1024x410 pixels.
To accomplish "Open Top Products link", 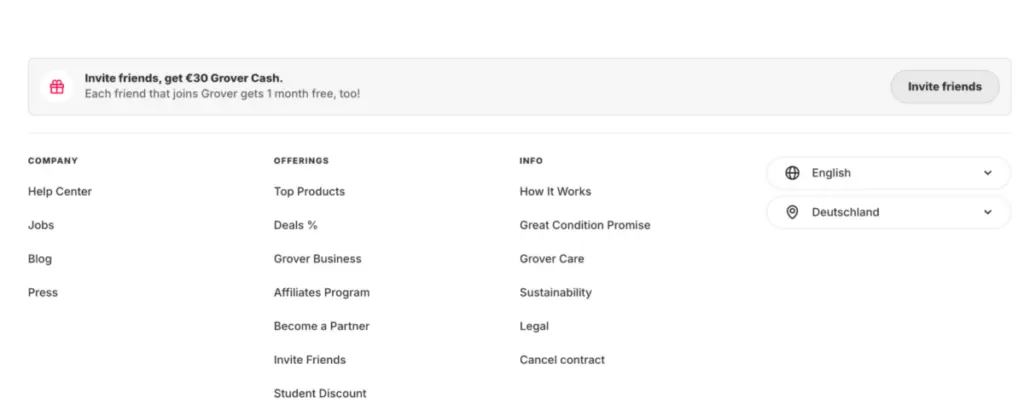I will click(309, 192).
